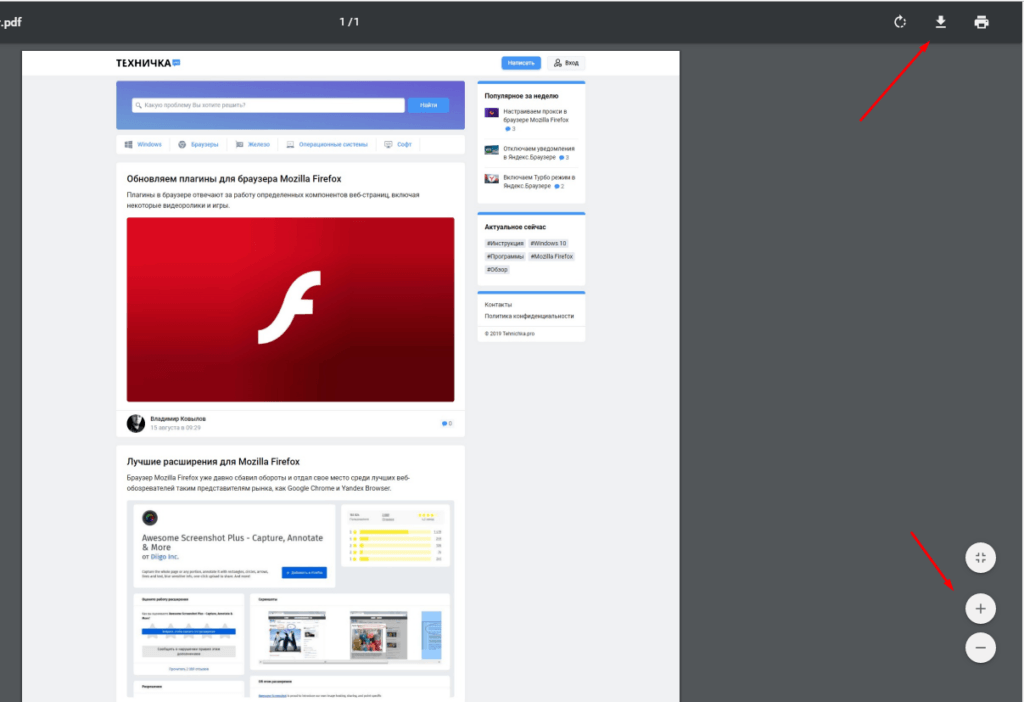Click the date 15 августа в 09:29
The height and width of the screenshot is (702, 1024).
pyautogui.click(x=176, y=428)
